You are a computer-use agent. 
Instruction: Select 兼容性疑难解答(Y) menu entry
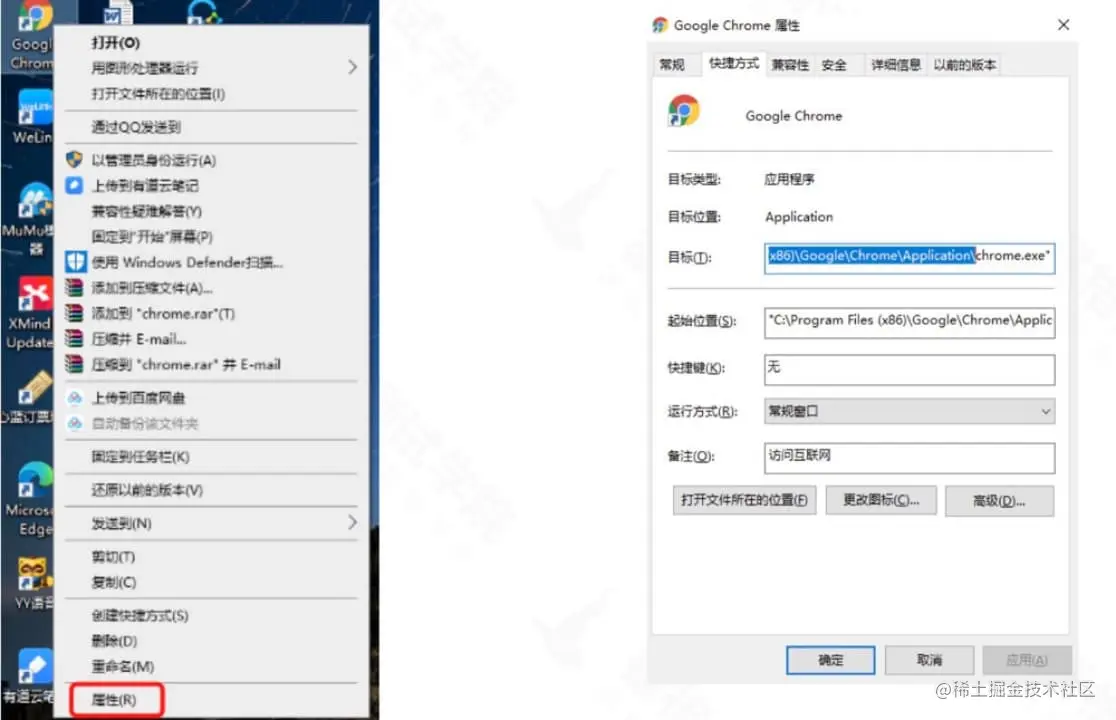point(147,211)
